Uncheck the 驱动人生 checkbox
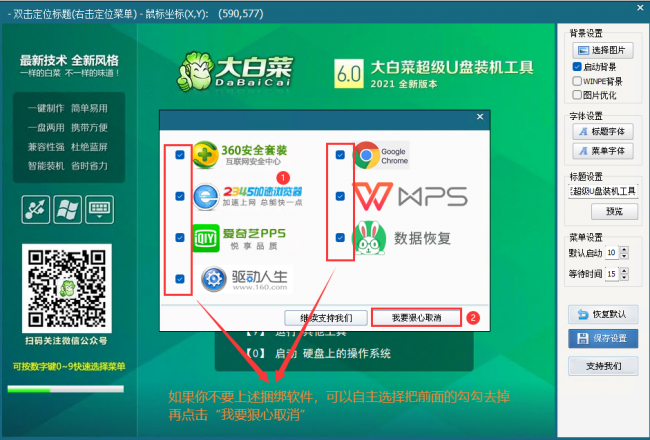 tap(179, 279)
